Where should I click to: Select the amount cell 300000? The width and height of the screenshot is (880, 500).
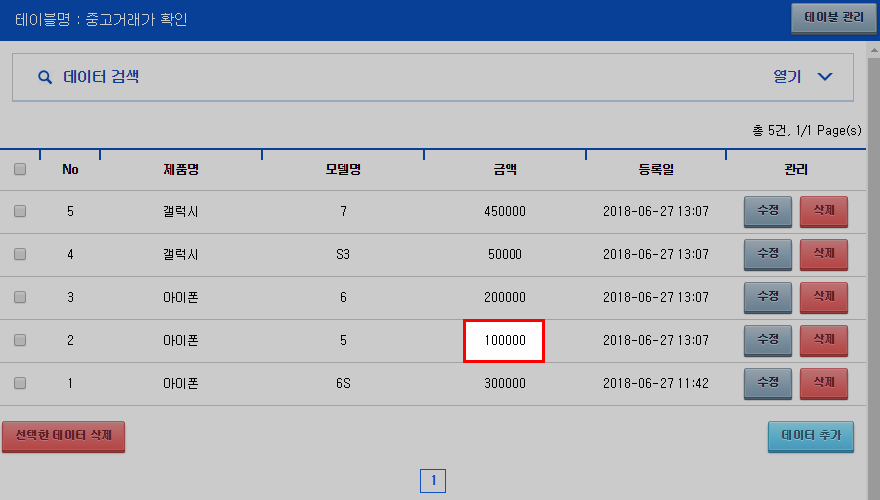505,383
